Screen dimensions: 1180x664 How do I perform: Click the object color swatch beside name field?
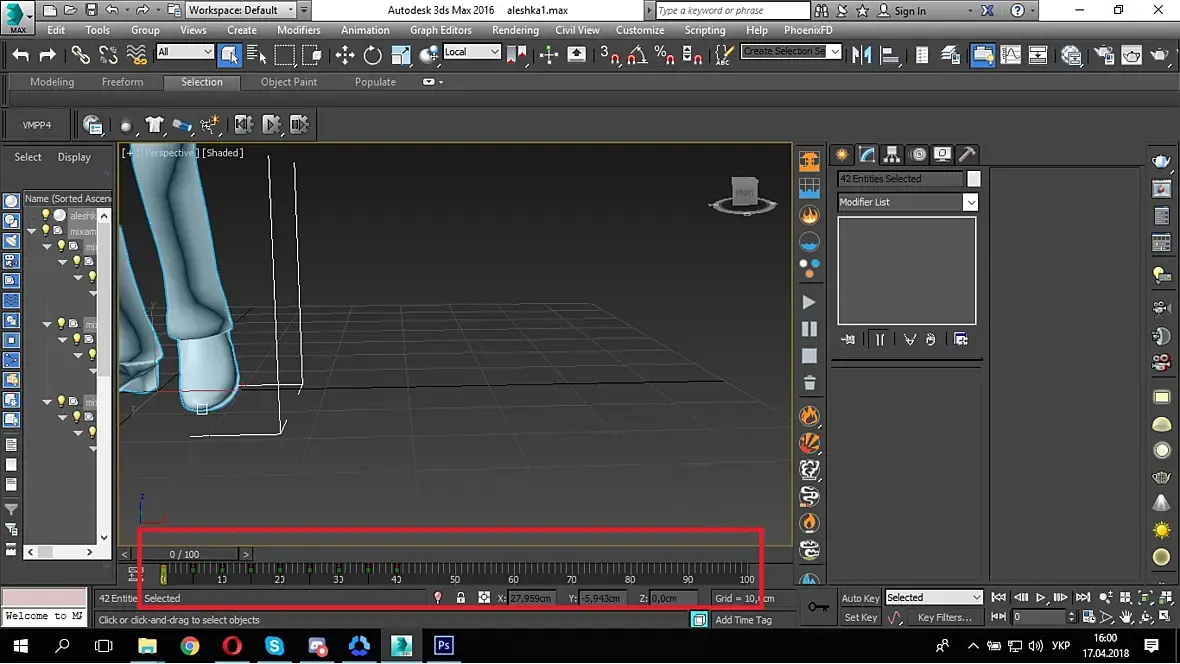click(x=974, y=179)
